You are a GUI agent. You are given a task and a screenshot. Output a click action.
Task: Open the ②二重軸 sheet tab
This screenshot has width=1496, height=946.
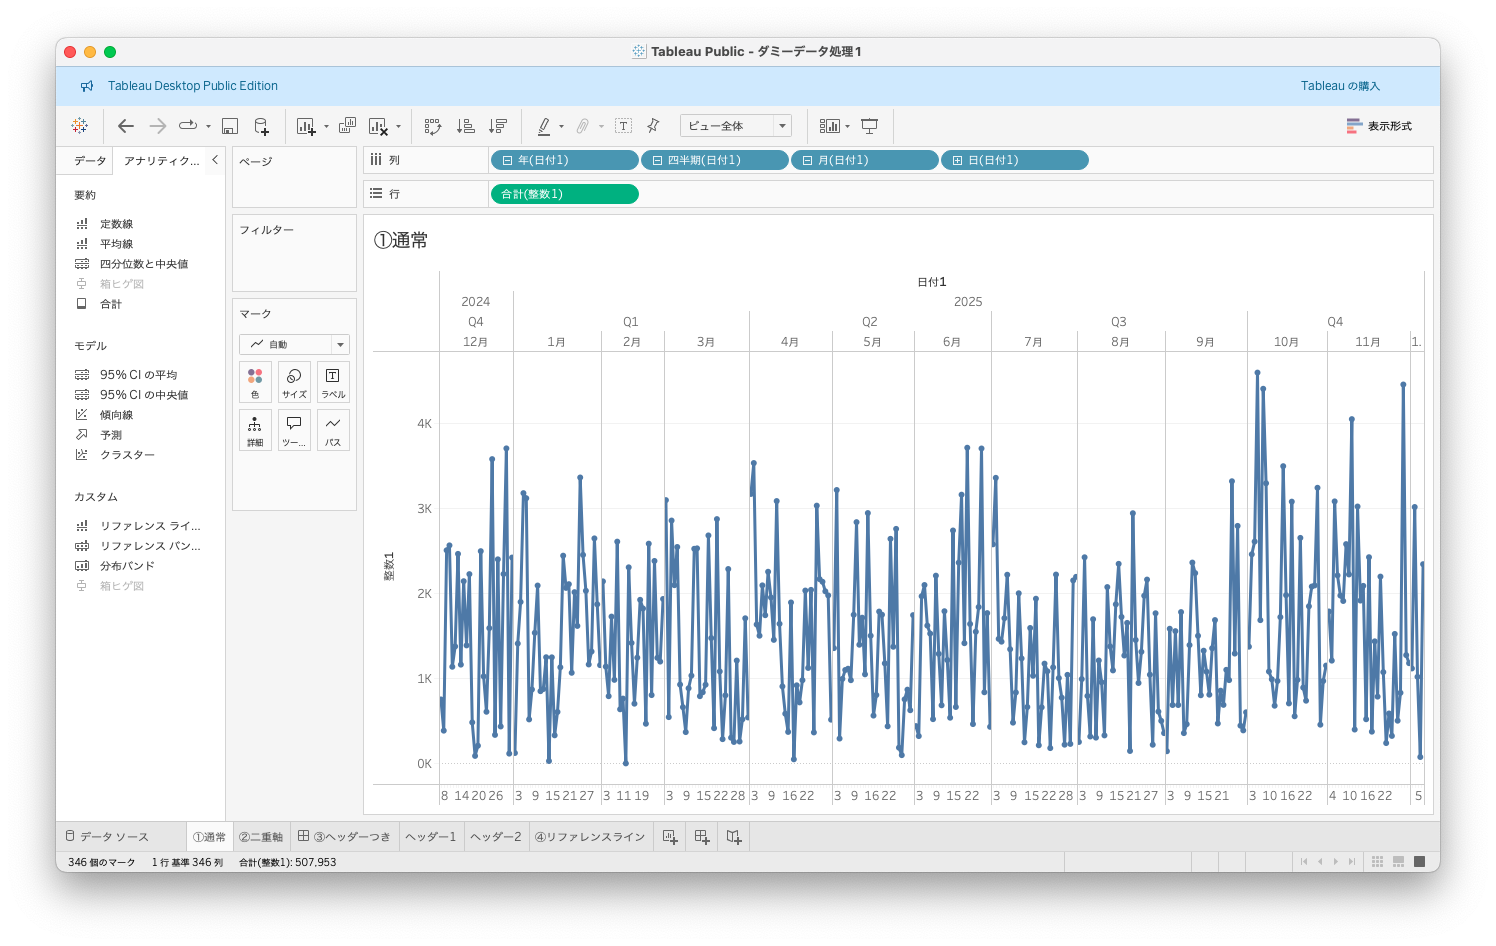pos(260,837)
